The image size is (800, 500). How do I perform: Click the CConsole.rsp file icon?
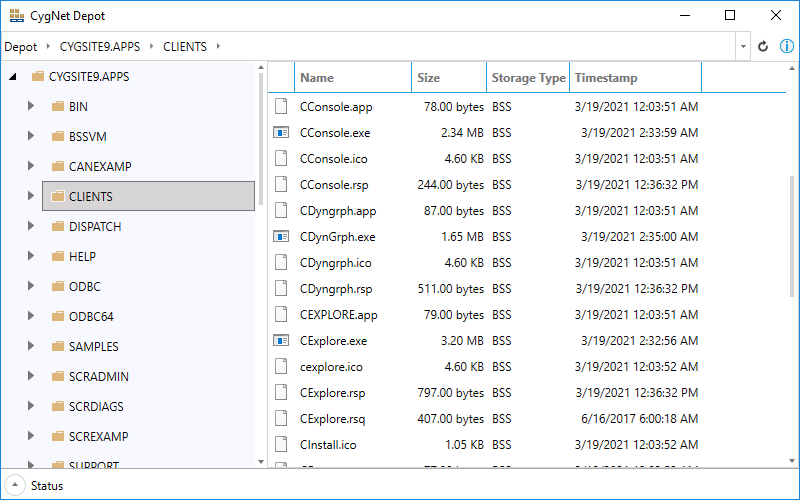pos(281,185)
